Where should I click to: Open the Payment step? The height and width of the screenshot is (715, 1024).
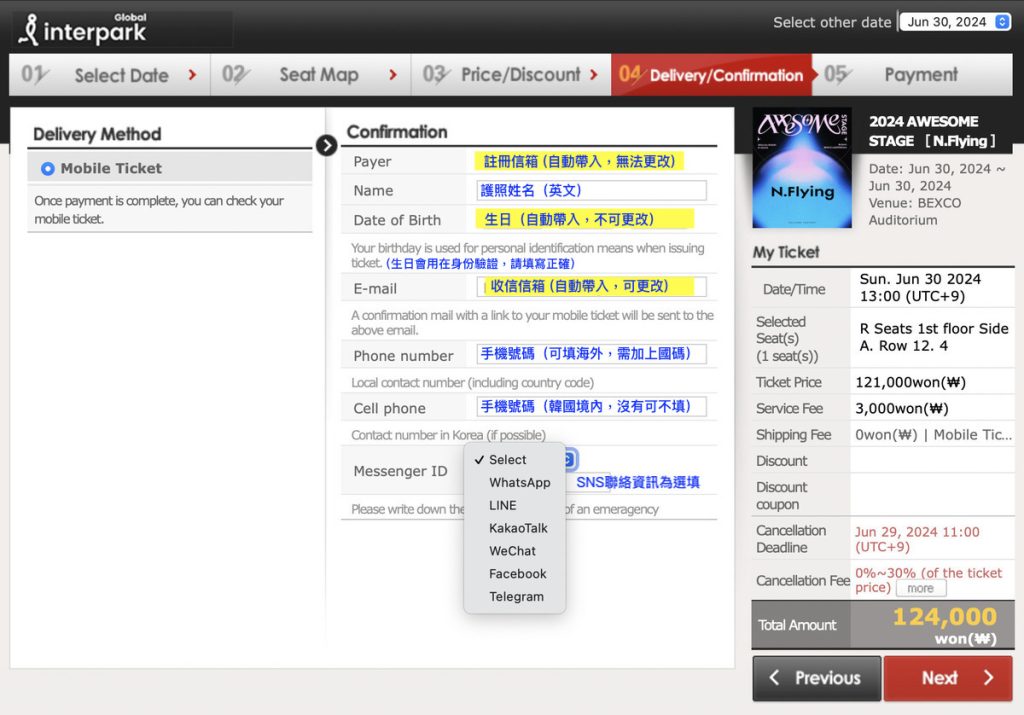[919, 74]
